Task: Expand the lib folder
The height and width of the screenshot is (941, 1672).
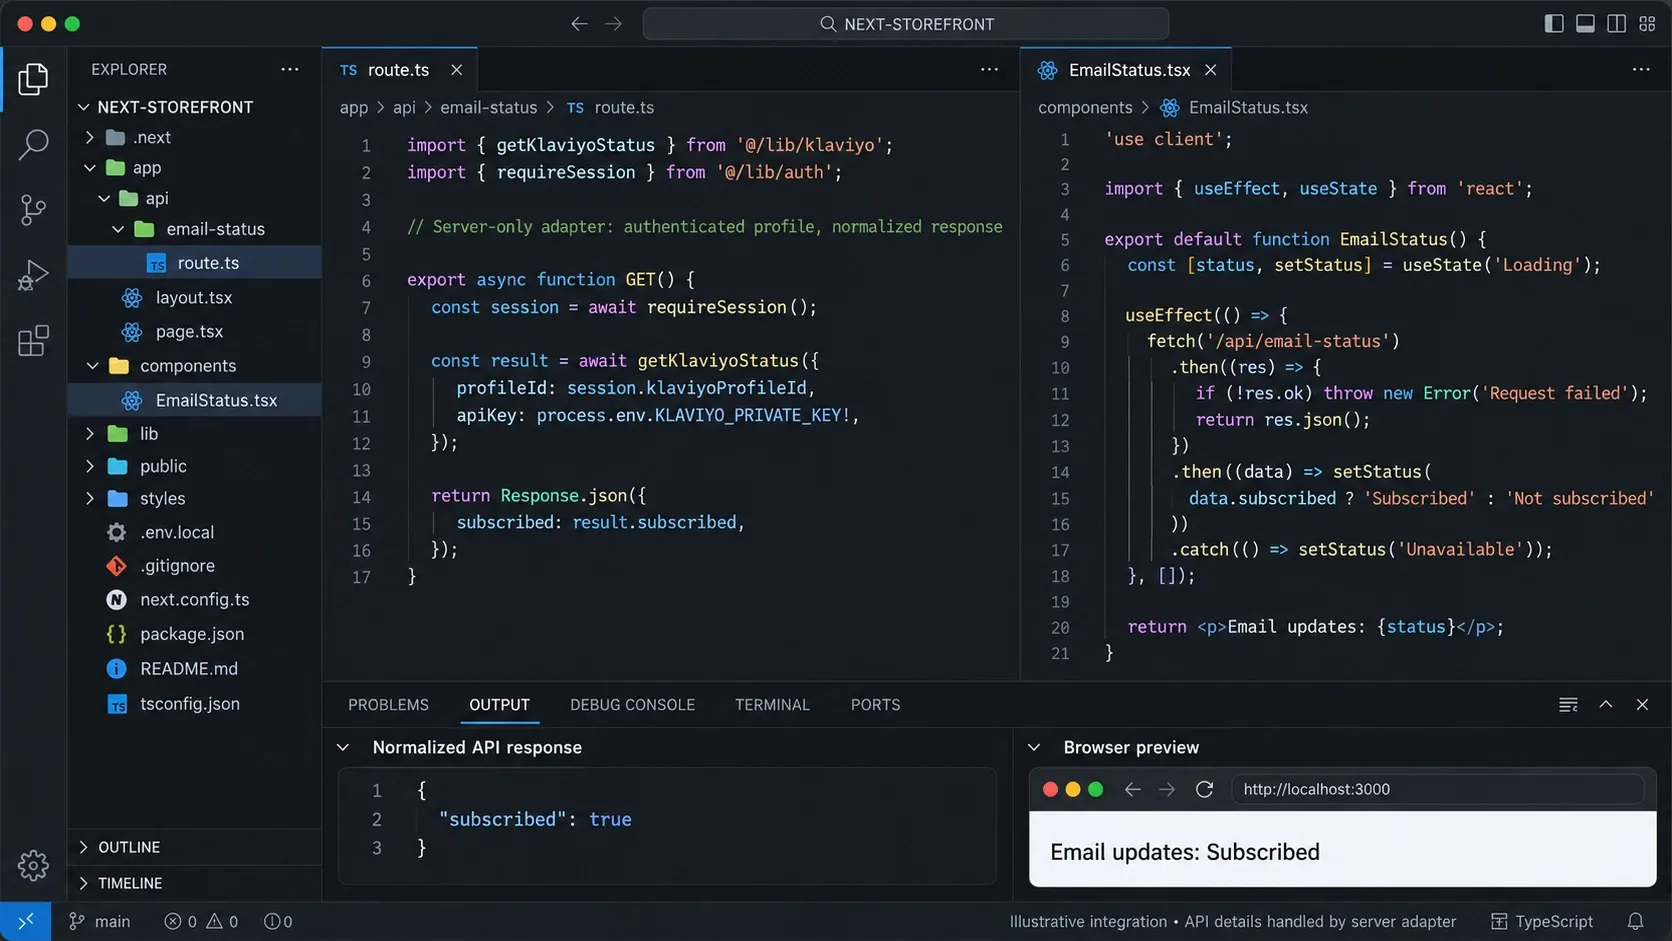Action: point(90,433)
